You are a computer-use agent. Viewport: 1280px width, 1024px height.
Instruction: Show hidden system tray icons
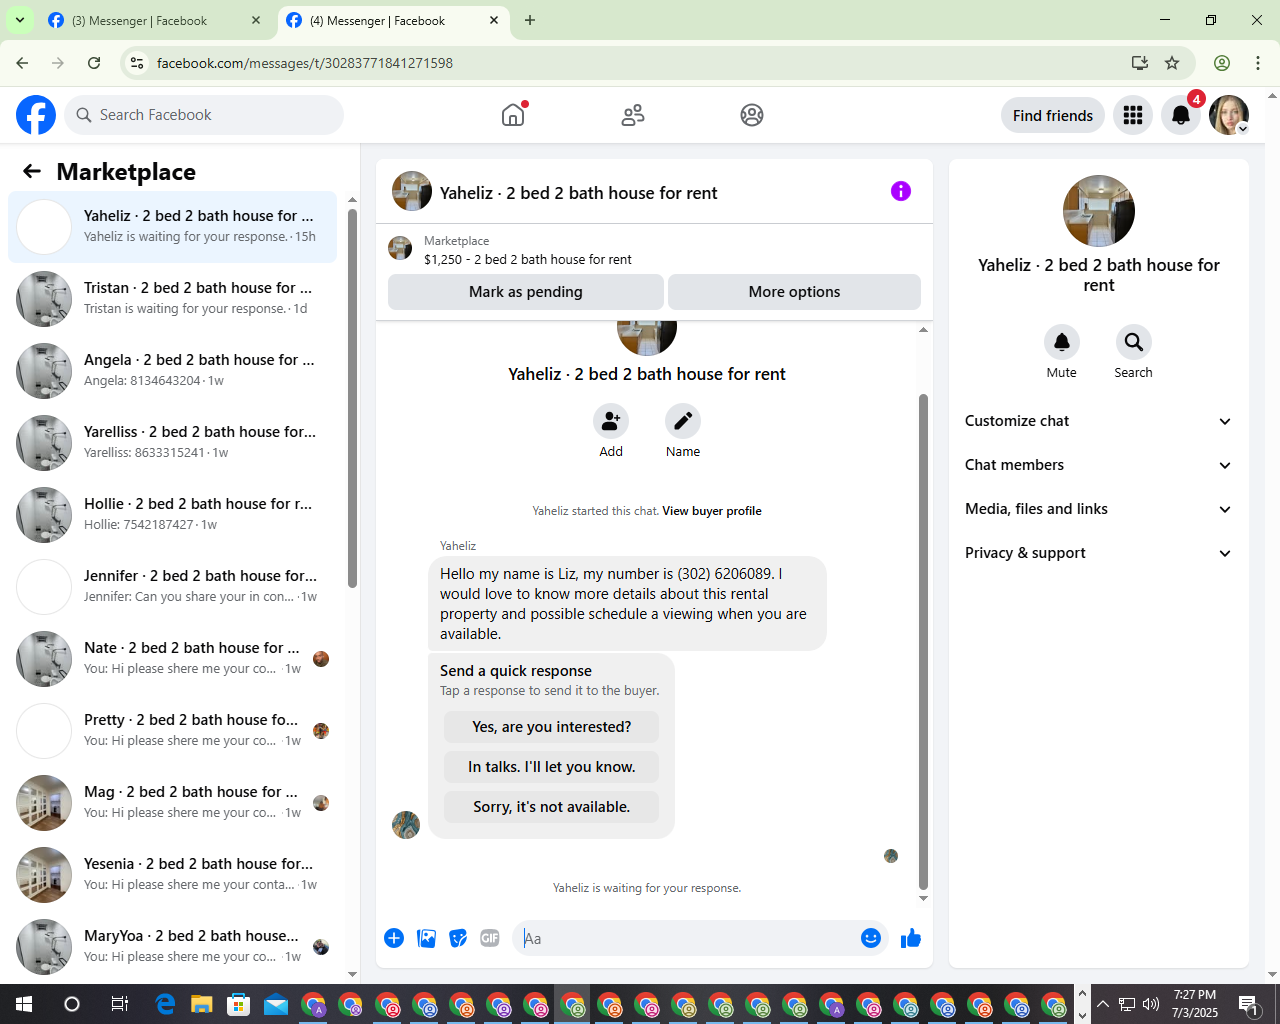point(1103,1004)
